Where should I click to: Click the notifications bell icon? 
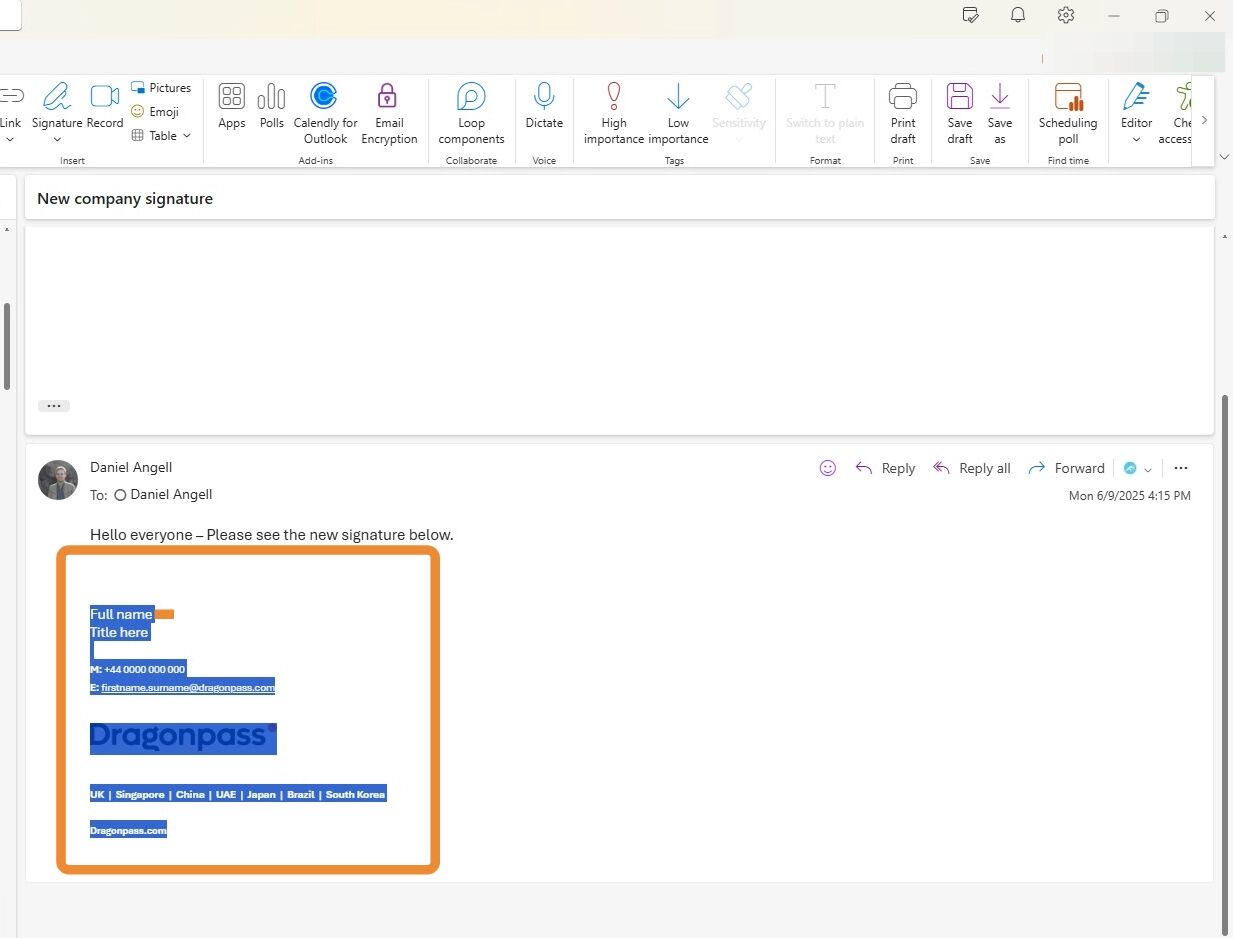(1018, 15)
